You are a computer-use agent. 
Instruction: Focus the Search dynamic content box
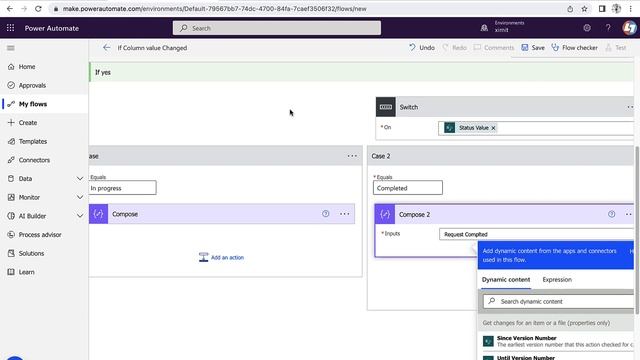point(558,301)
